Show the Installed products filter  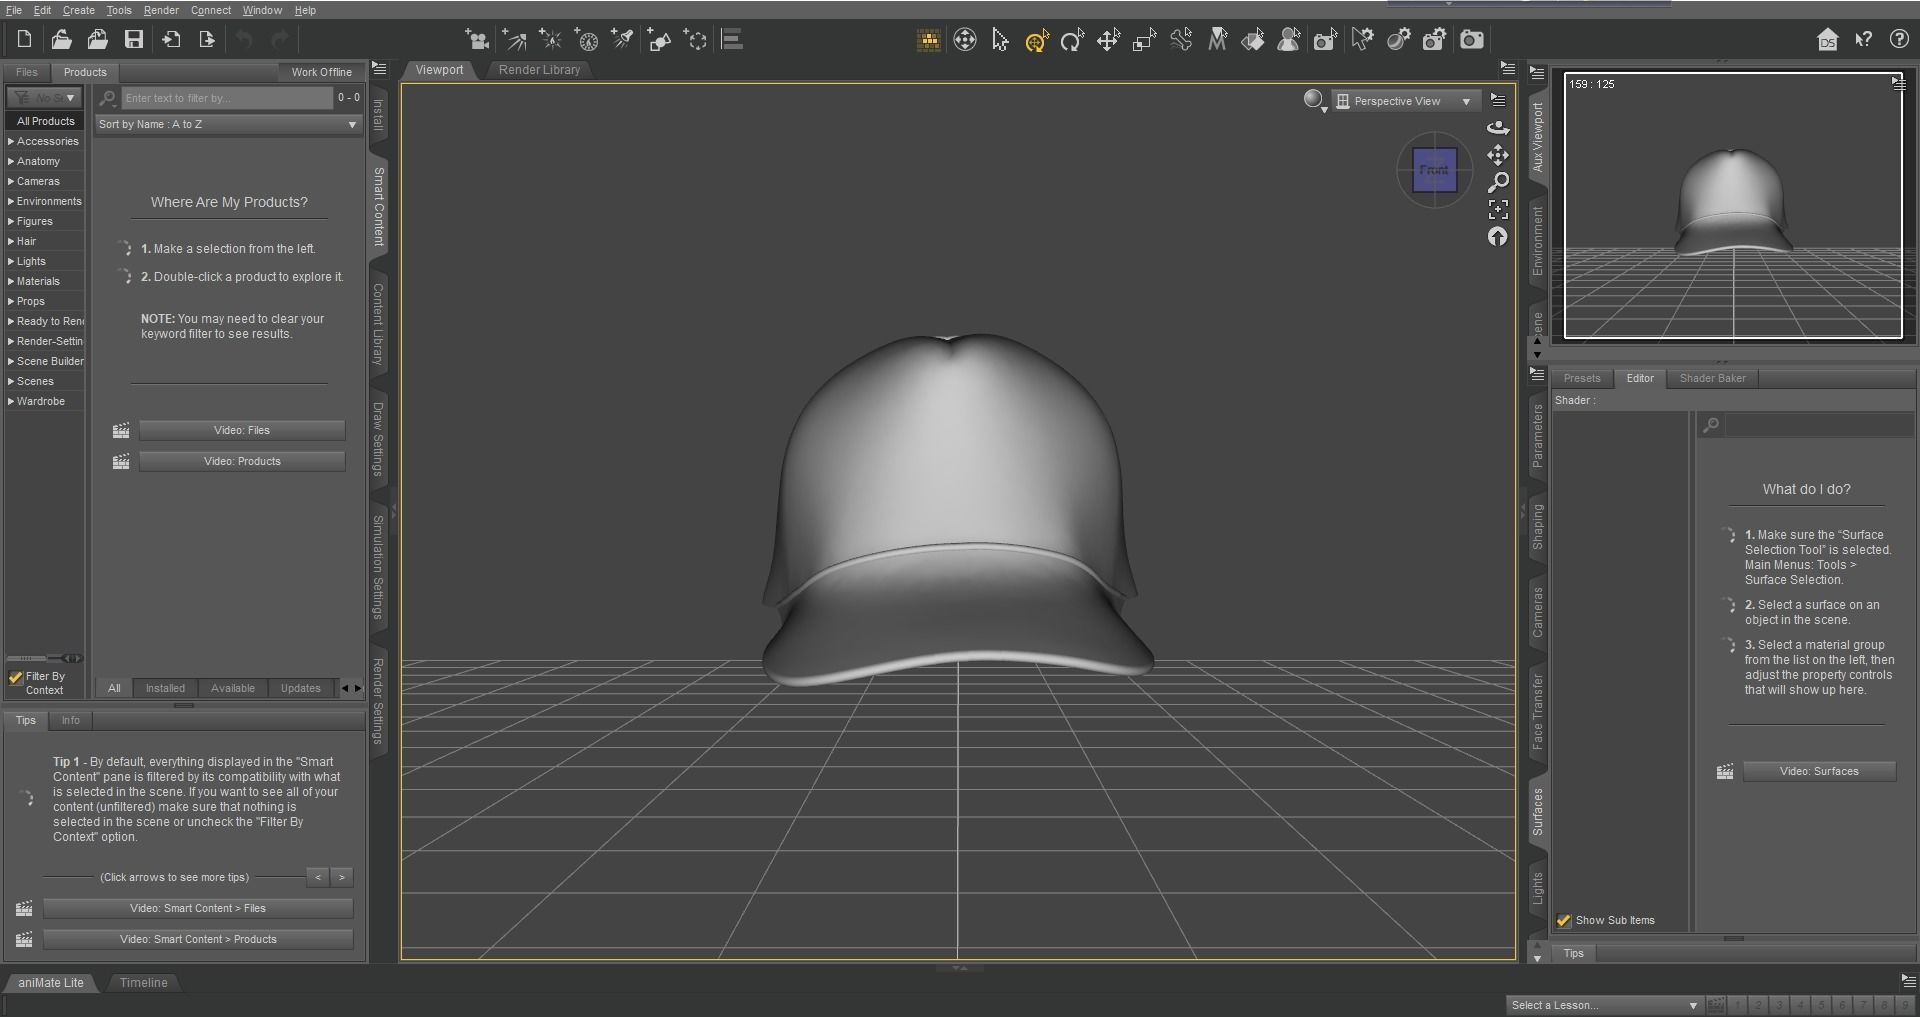click(165, 688)
